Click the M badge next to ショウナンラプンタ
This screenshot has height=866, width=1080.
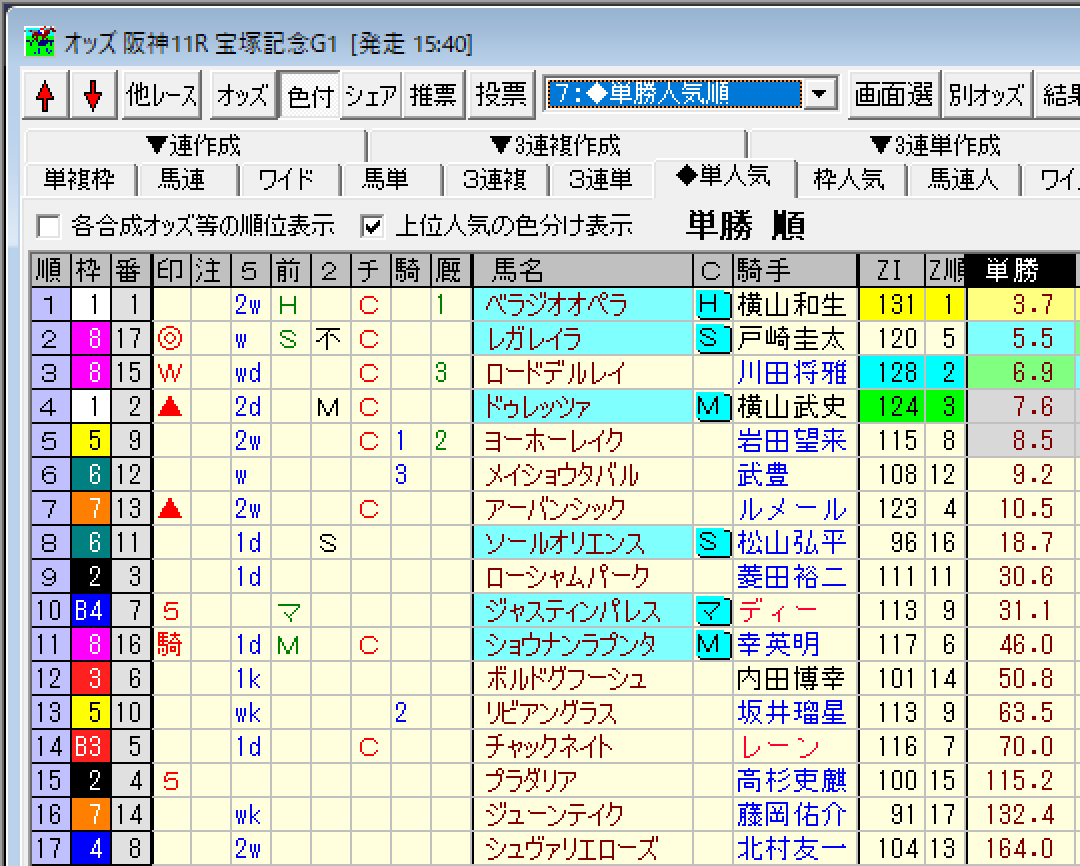click(712, 645)
